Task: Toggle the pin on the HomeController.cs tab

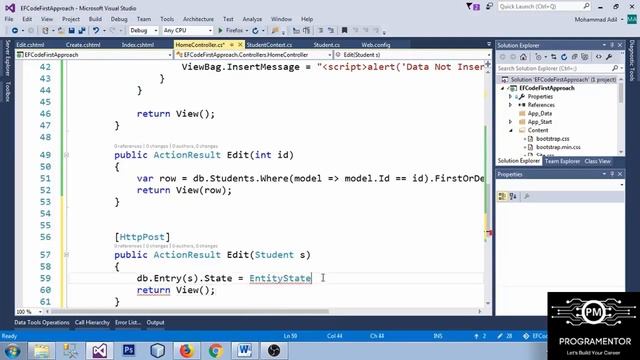Action: (231, 44)
